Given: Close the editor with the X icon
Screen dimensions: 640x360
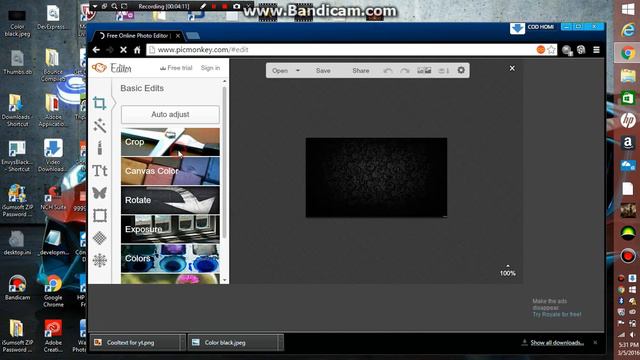Looking at the screenshot, I should pos(512,68).
